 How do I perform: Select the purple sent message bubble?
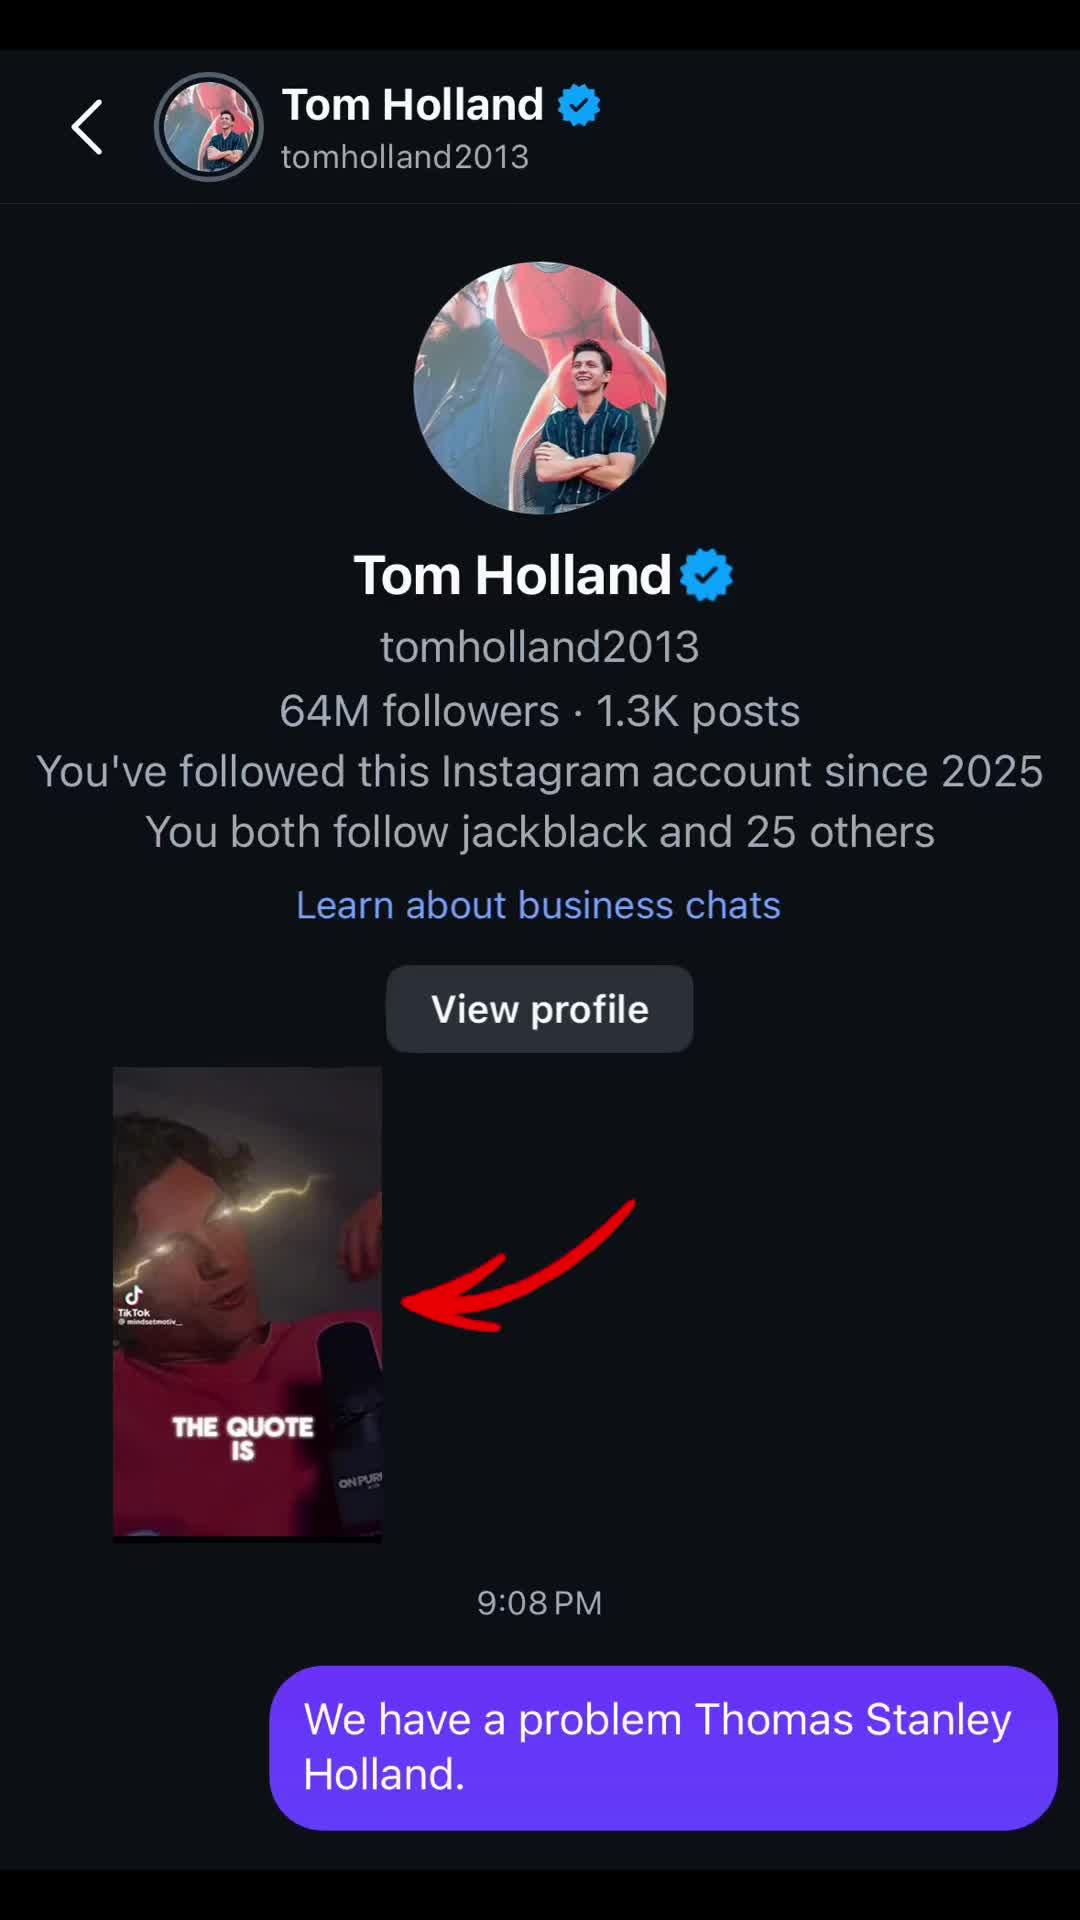pyautogui.click(x=663, y=1748)
